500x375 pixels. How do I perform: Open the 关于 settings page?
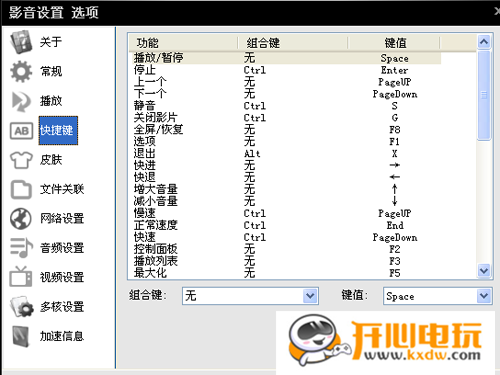coord(51,42)
